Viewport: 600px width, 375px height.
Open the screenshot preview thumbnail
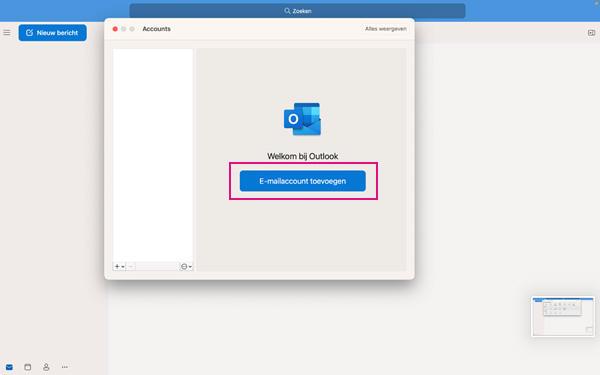[563, 316]
